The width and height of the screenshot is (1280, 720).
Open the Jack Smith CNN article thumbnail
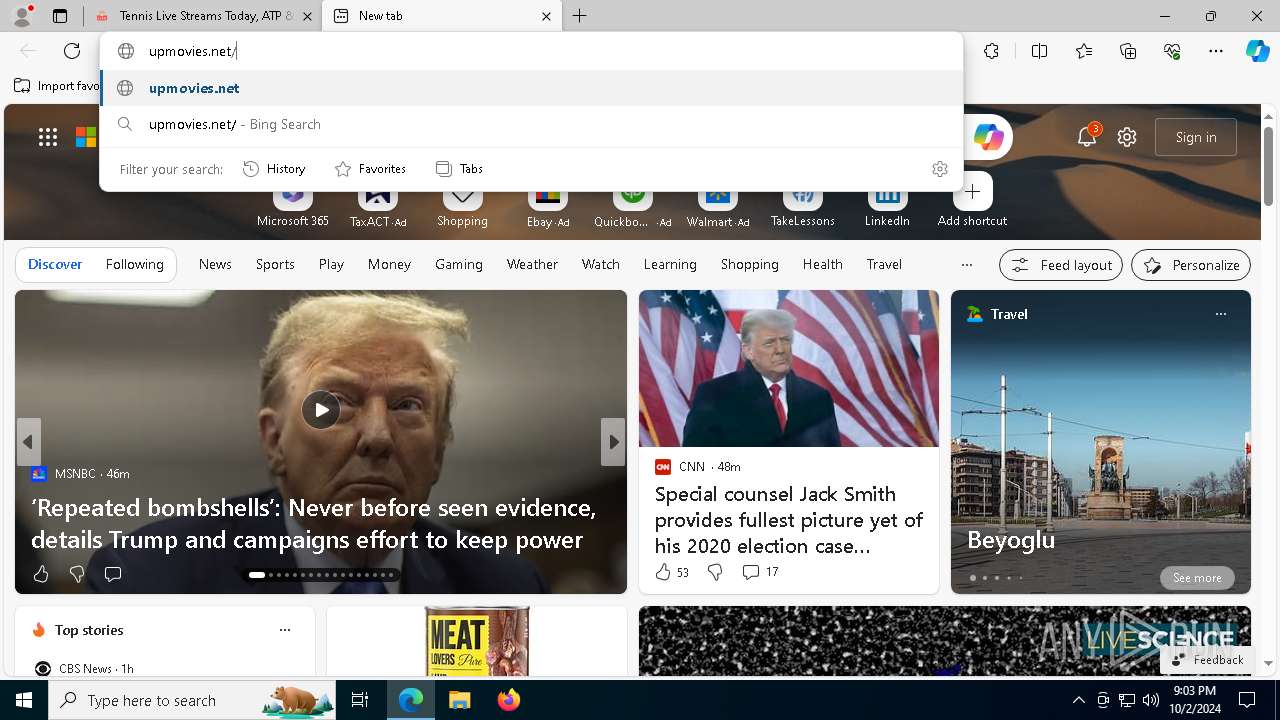coord(789,368)
